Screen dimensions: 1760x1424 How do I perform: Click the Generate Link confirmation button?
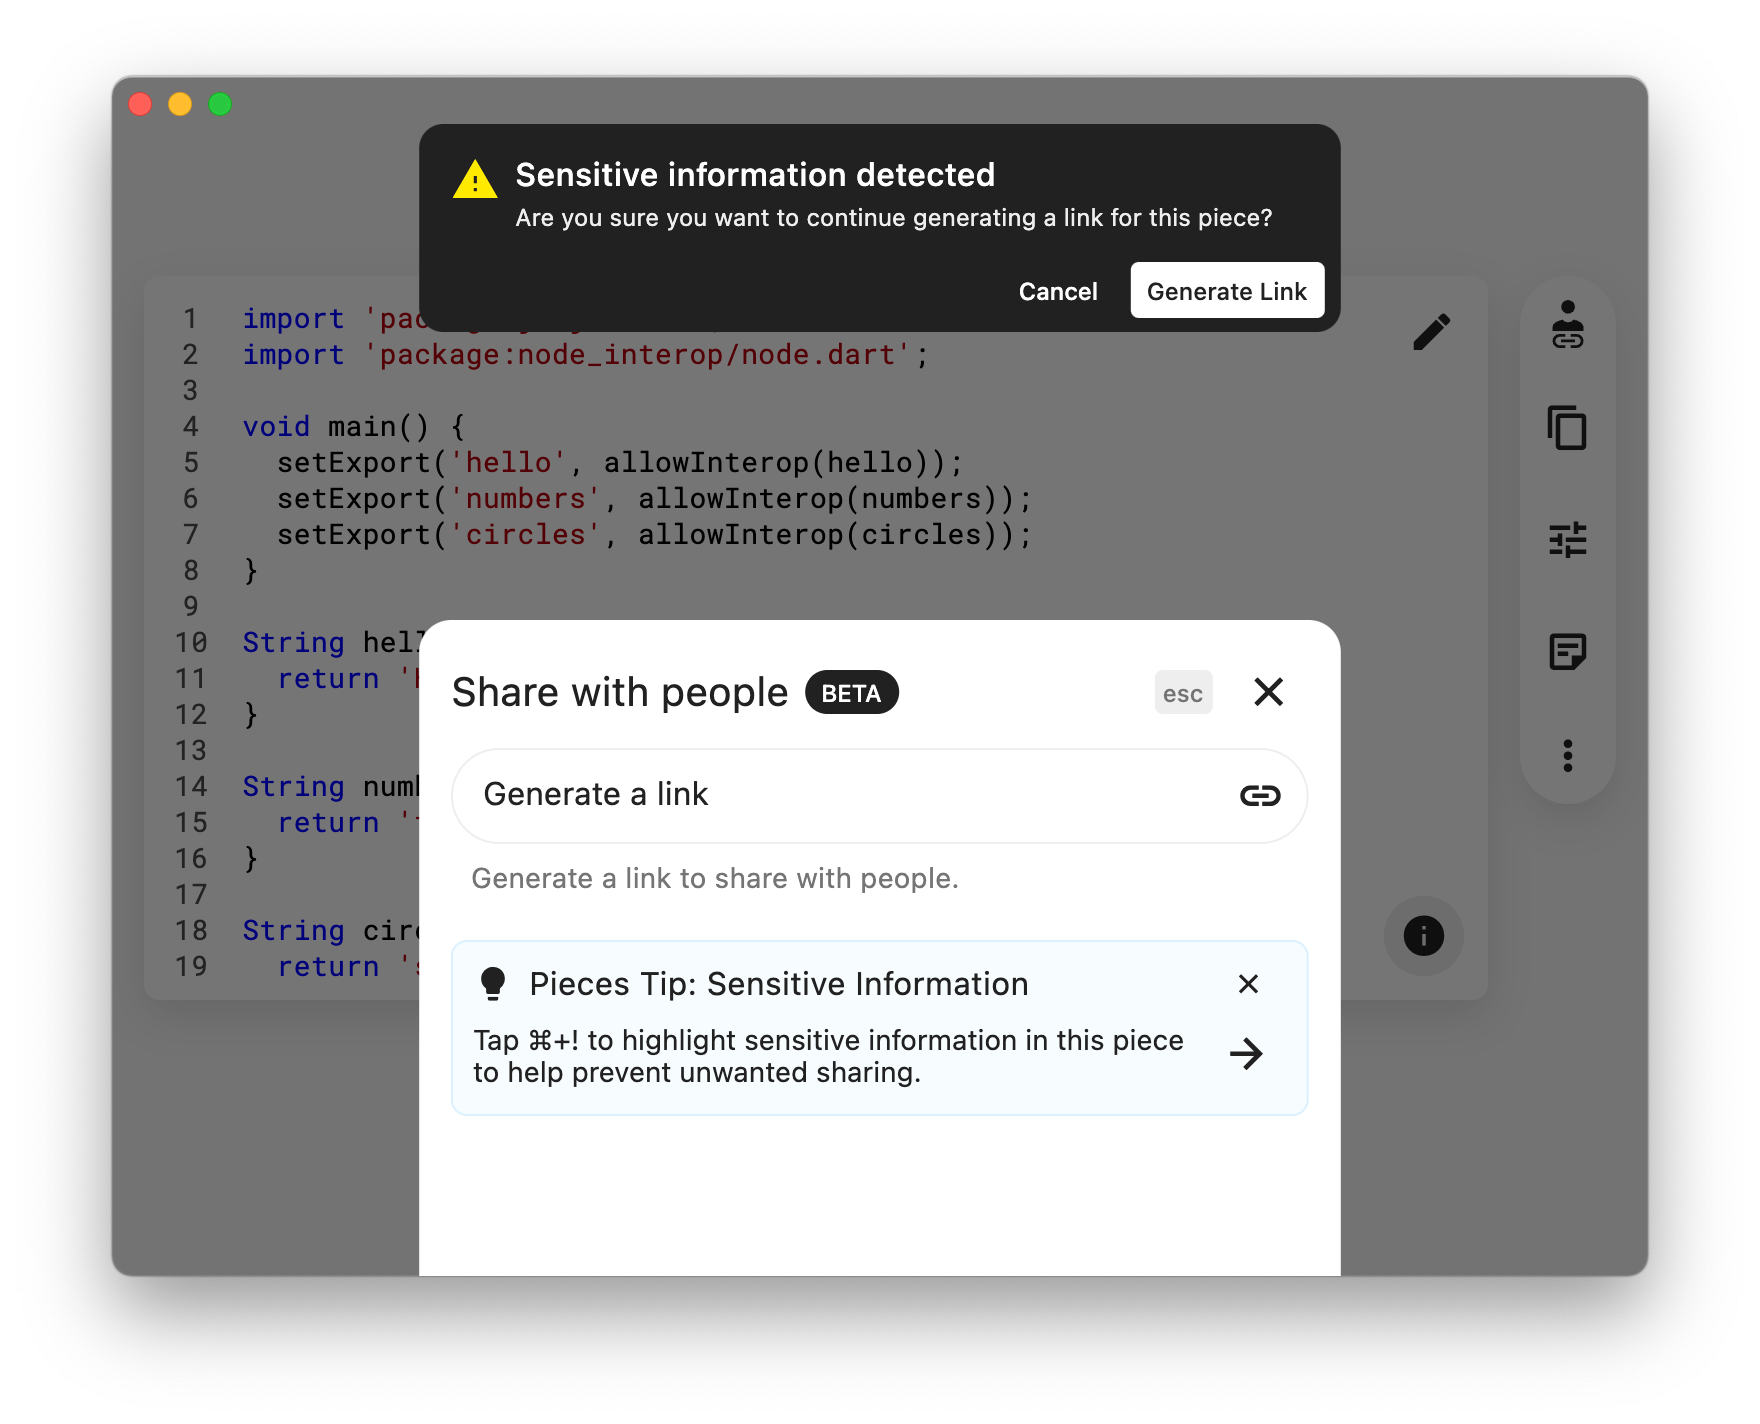1227,291
